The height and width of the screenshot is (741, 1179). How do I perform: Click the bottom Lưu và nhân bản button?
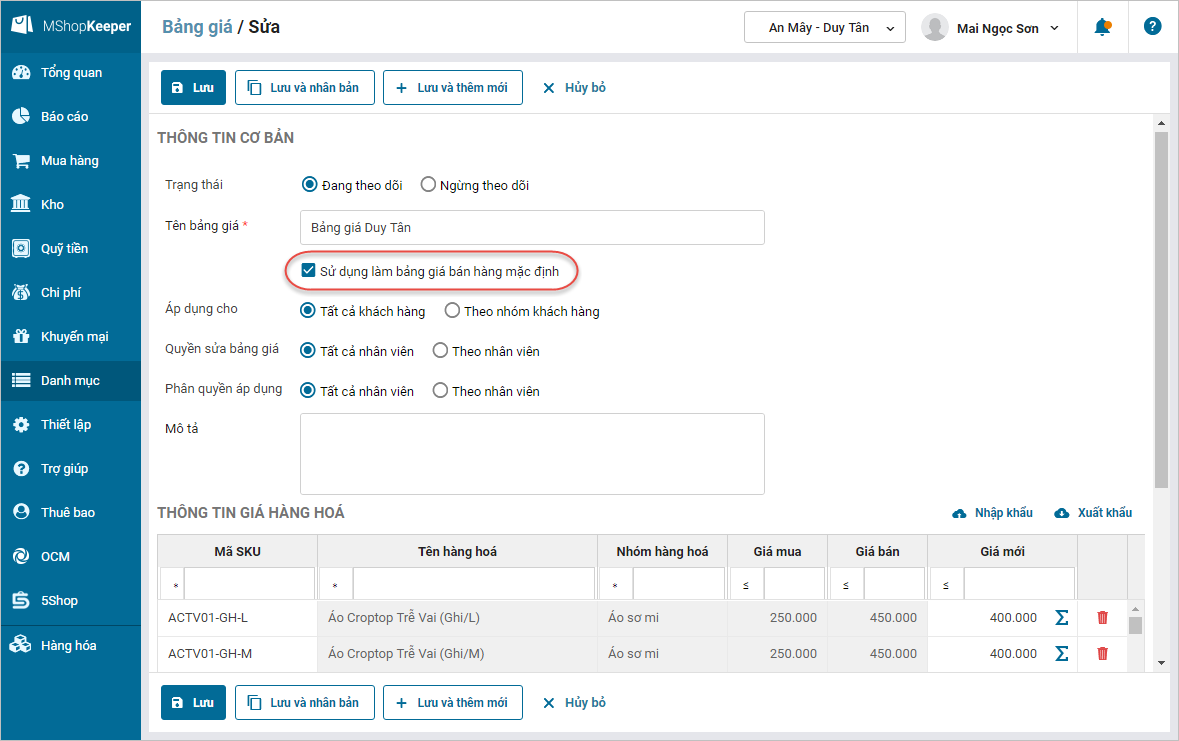coord(305,703)
